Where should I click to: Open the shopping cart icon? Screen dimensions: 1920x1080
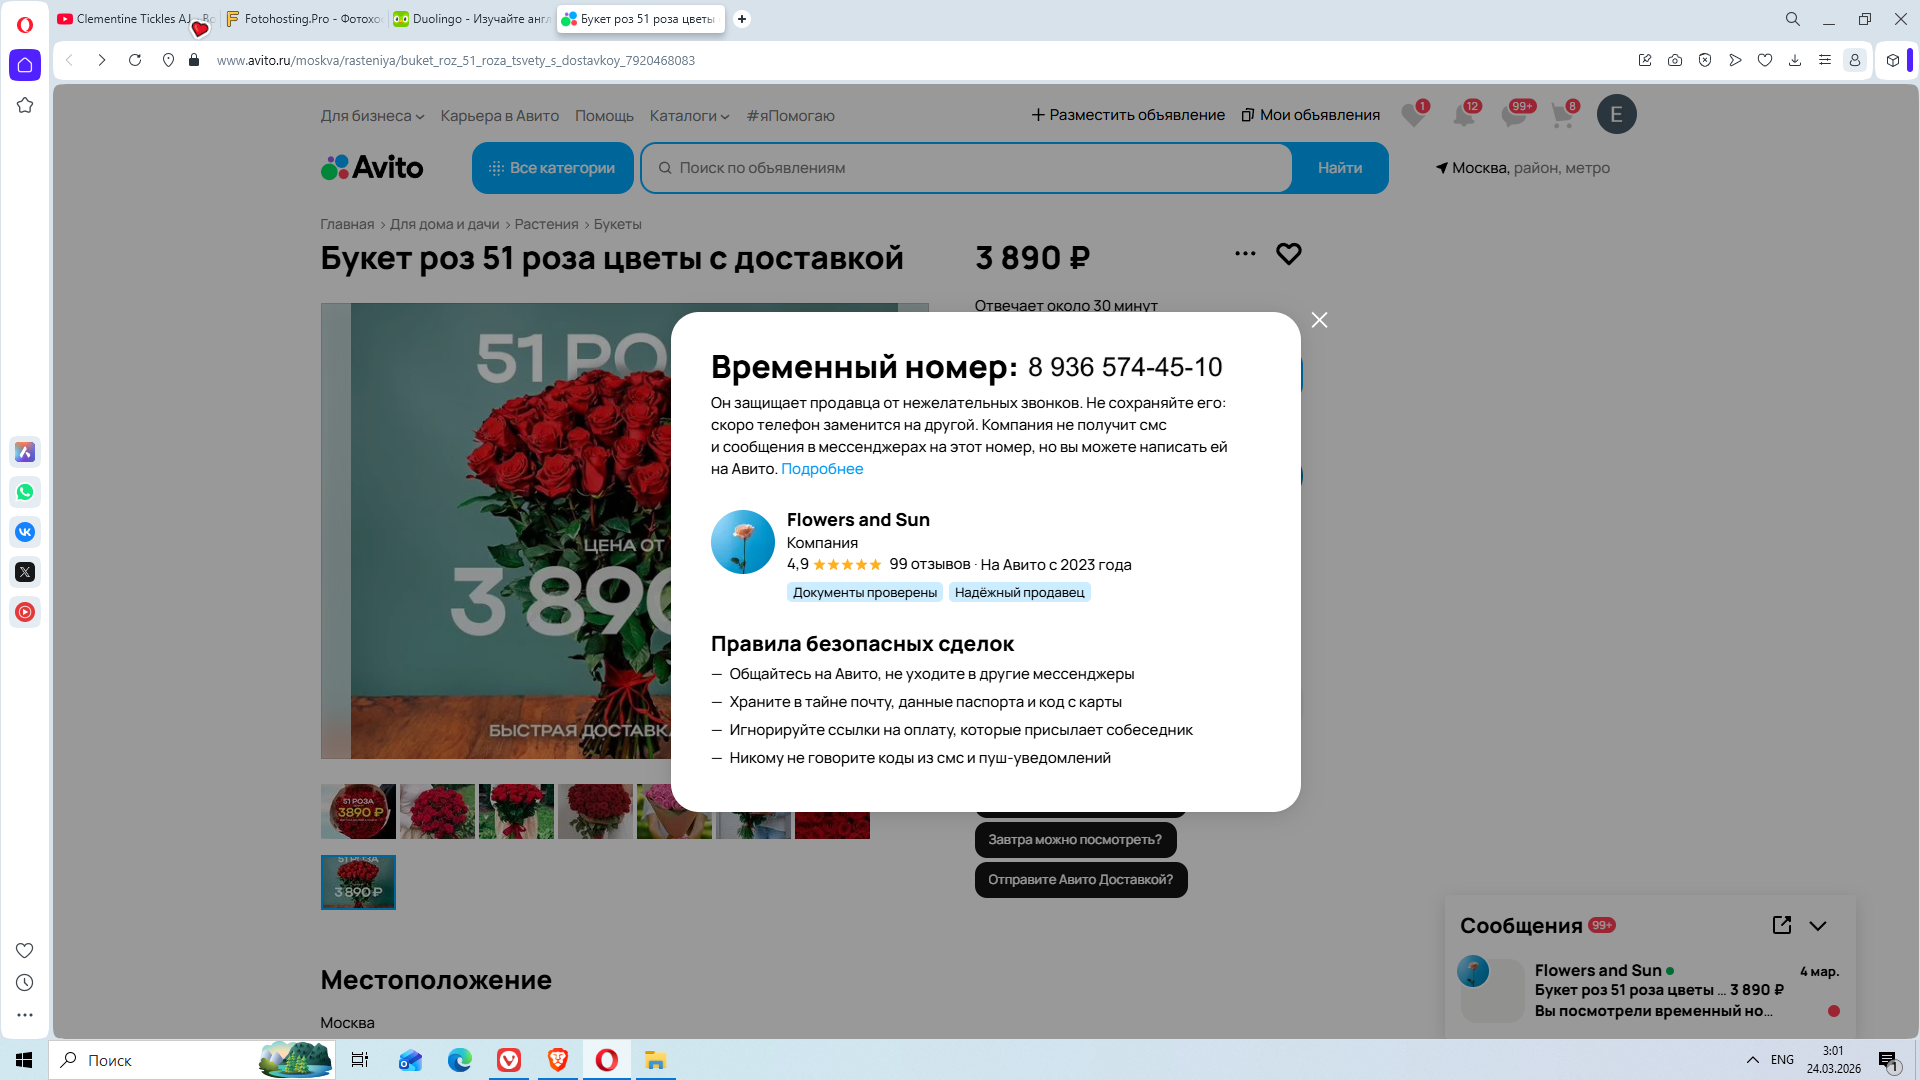point(1562,115)
